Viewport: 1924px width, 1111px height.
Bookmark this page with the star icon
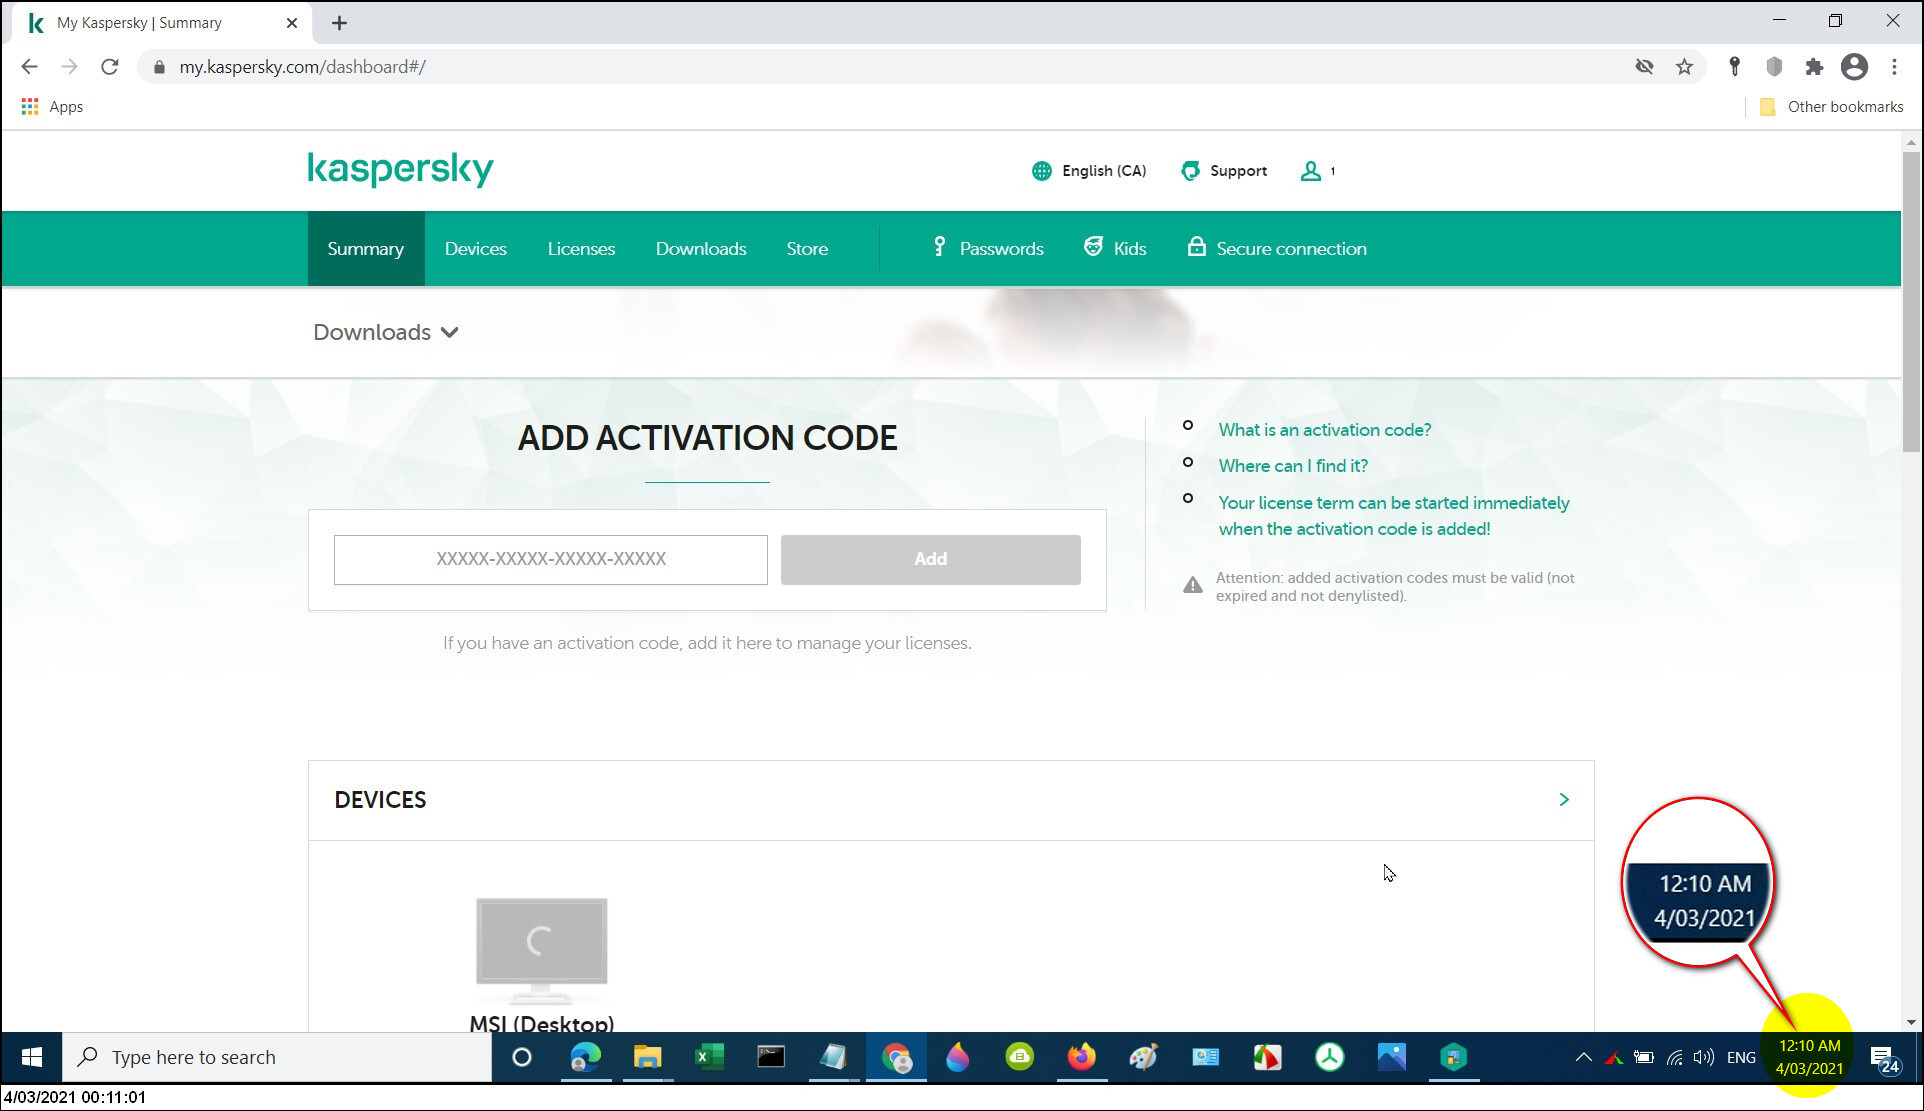click(x=1685, y=67)
